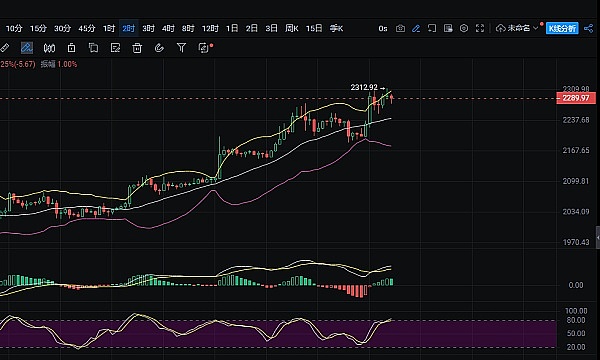
Task: Click the 2312.92 high price label
Action: point(364,88)
